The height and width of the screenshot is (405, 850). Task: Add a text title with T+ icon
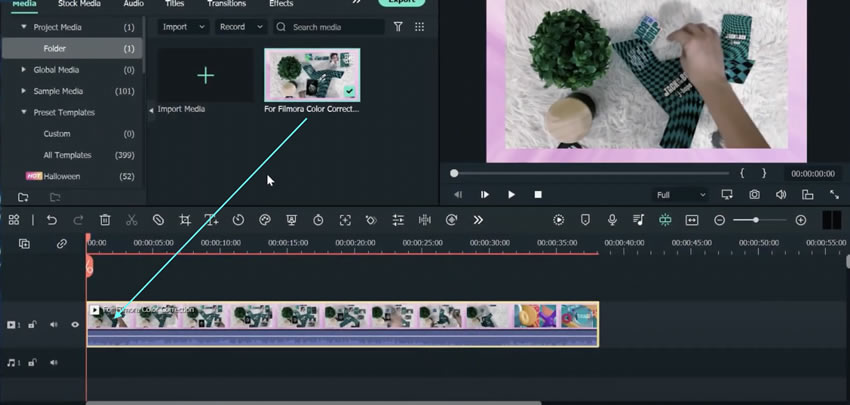click(x=211, y=220)
